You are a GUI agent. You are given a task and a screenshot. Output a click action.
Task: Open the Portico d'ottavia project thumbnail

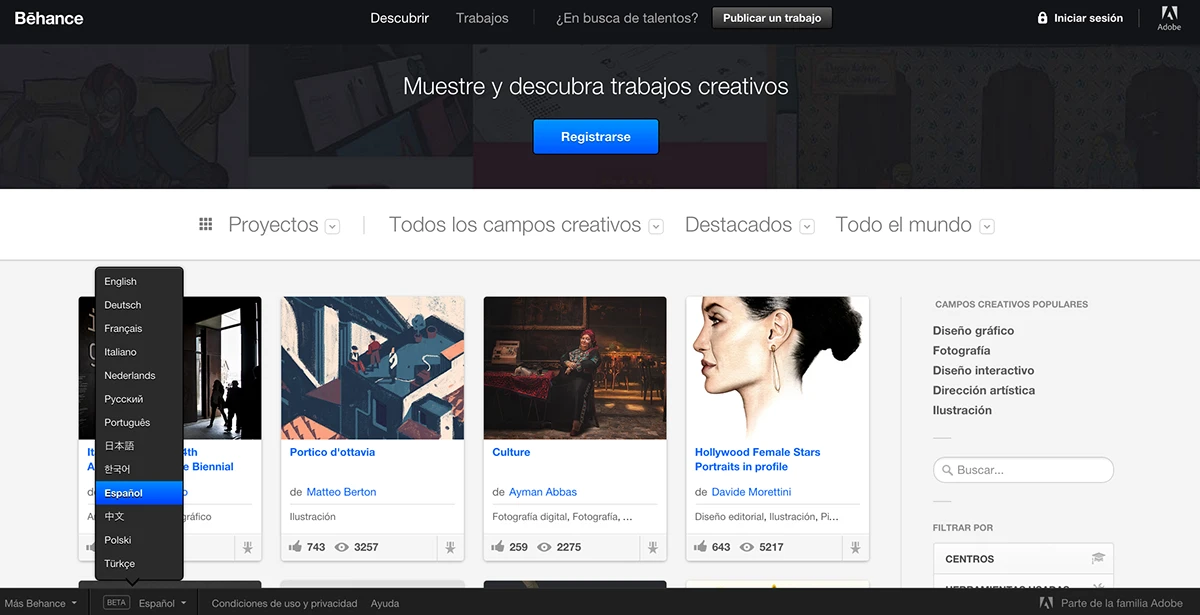point(372,368)
